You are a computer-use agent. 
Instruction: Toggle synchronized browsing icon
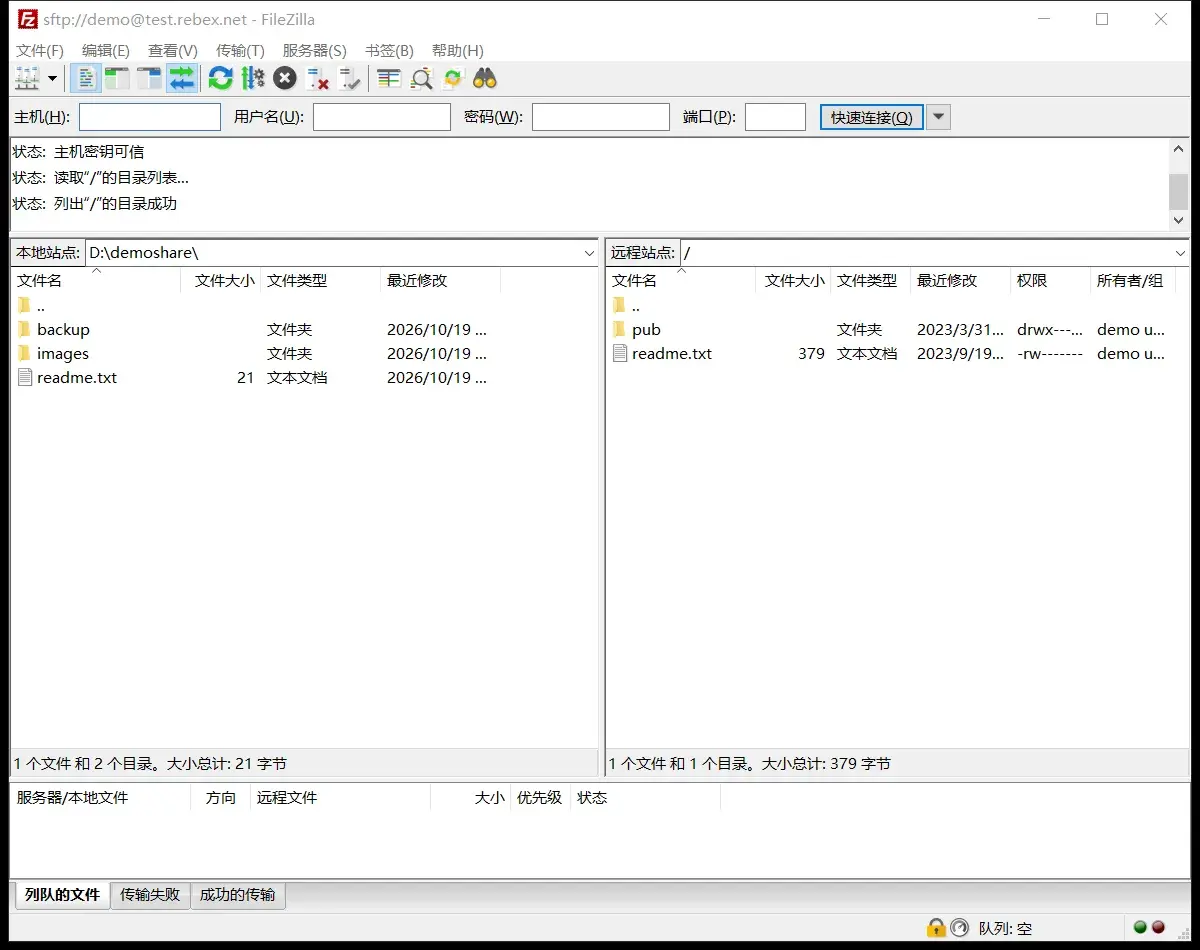pyautogui.click(x=453, y=78)
